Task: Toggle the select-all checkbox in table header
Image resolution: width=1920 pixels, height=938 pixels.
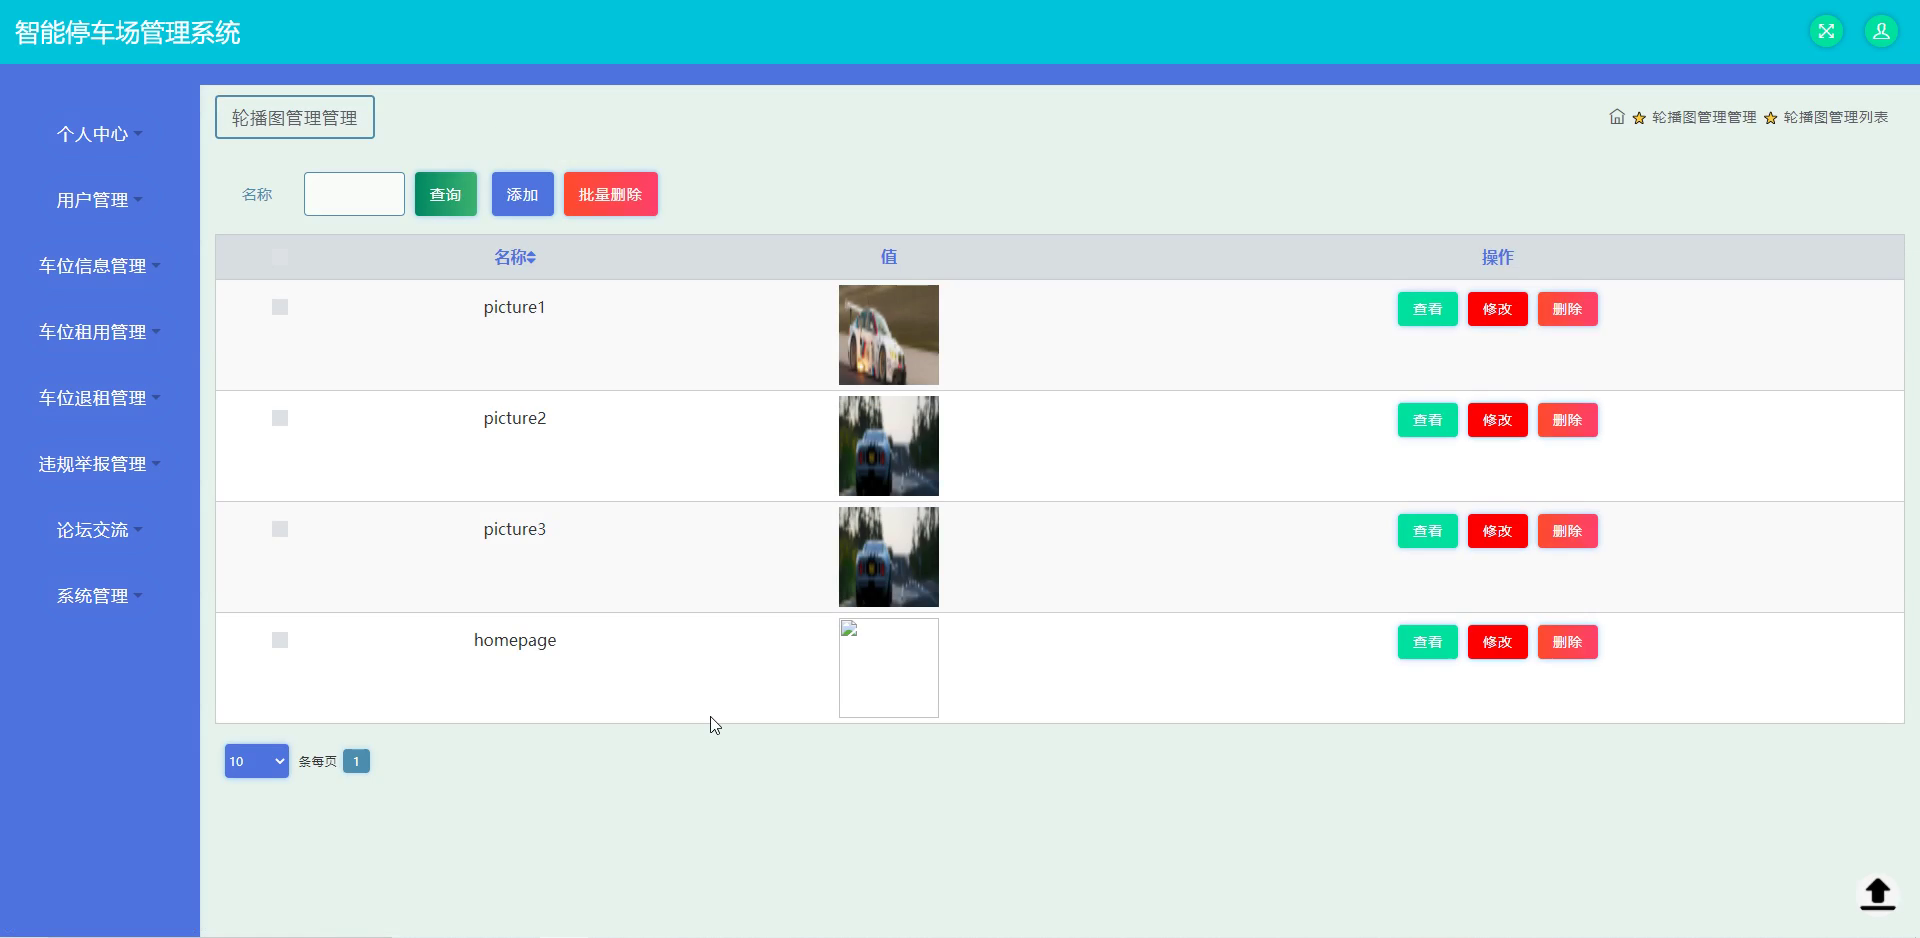Action: coord(280,257)
